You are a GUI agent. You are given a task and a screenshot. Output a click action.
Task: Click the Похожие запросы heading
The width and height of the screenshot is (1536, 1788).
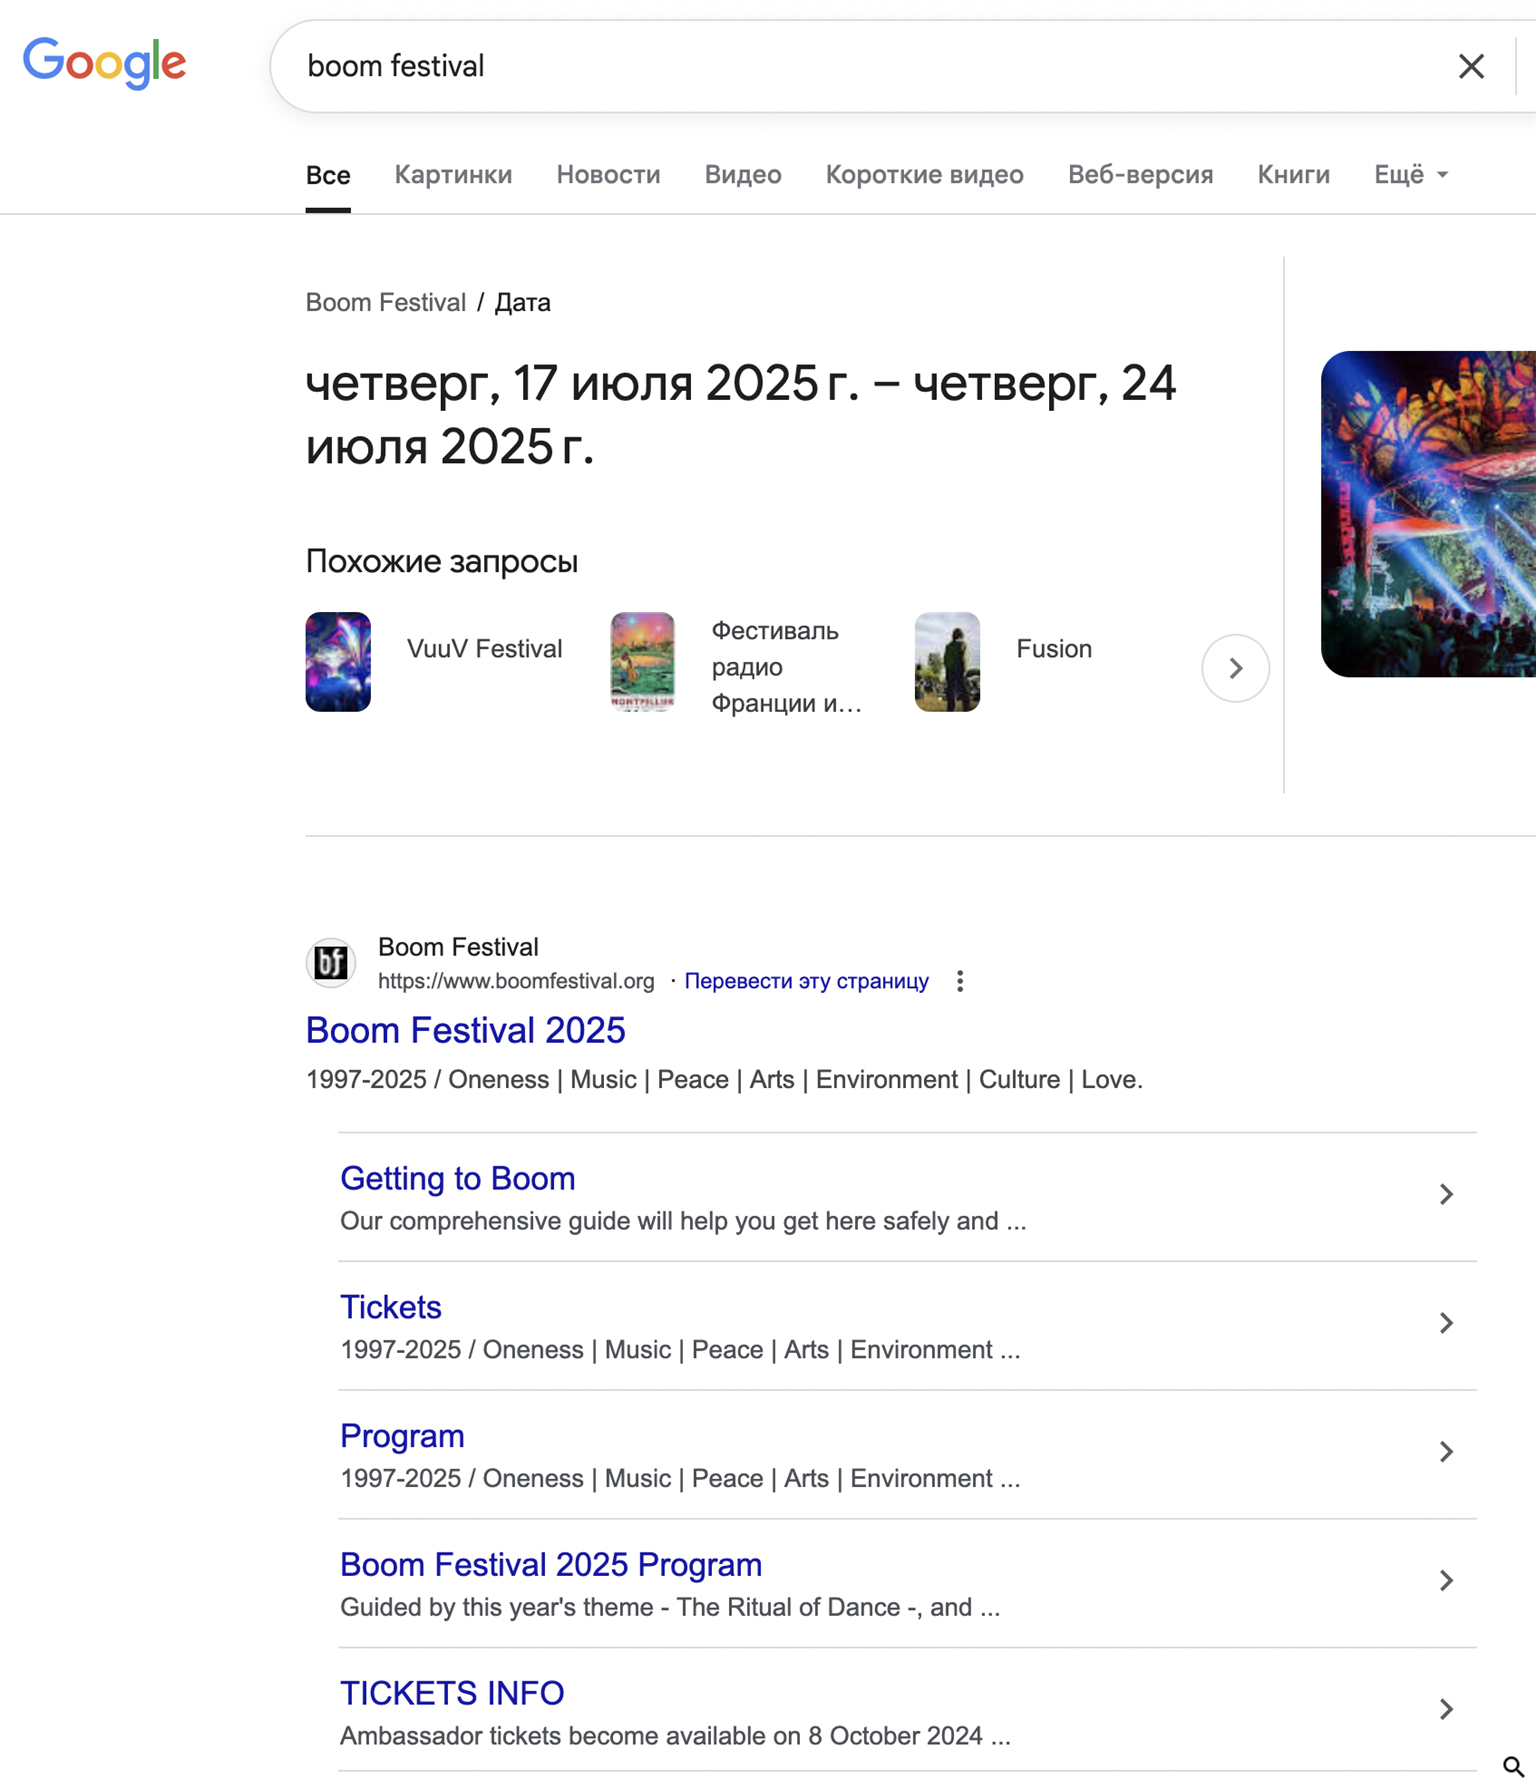(x=442, y=562)
